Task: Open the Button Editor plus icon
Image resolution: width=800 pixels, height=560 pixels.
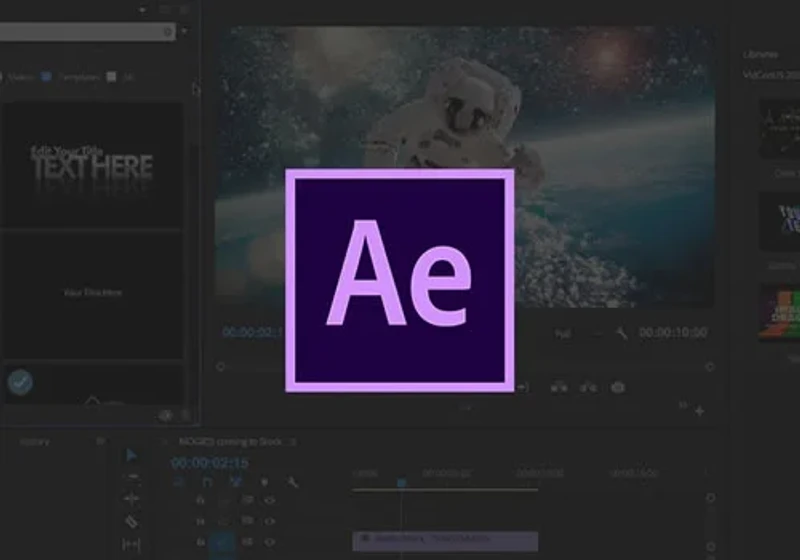Action: point(700,411)
